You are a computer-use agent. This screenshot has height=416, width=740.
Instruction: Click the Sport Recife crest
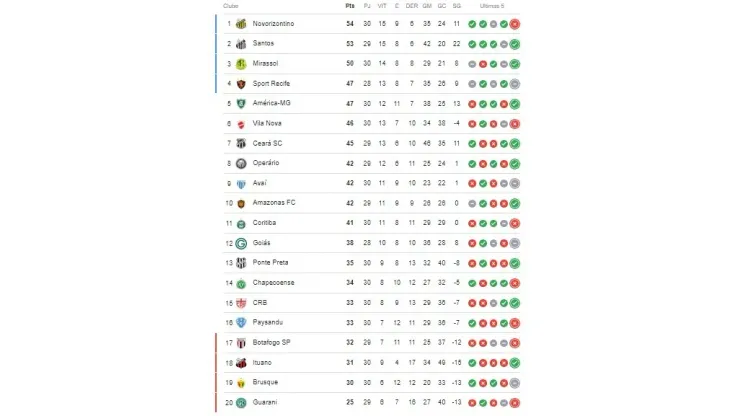241,83
